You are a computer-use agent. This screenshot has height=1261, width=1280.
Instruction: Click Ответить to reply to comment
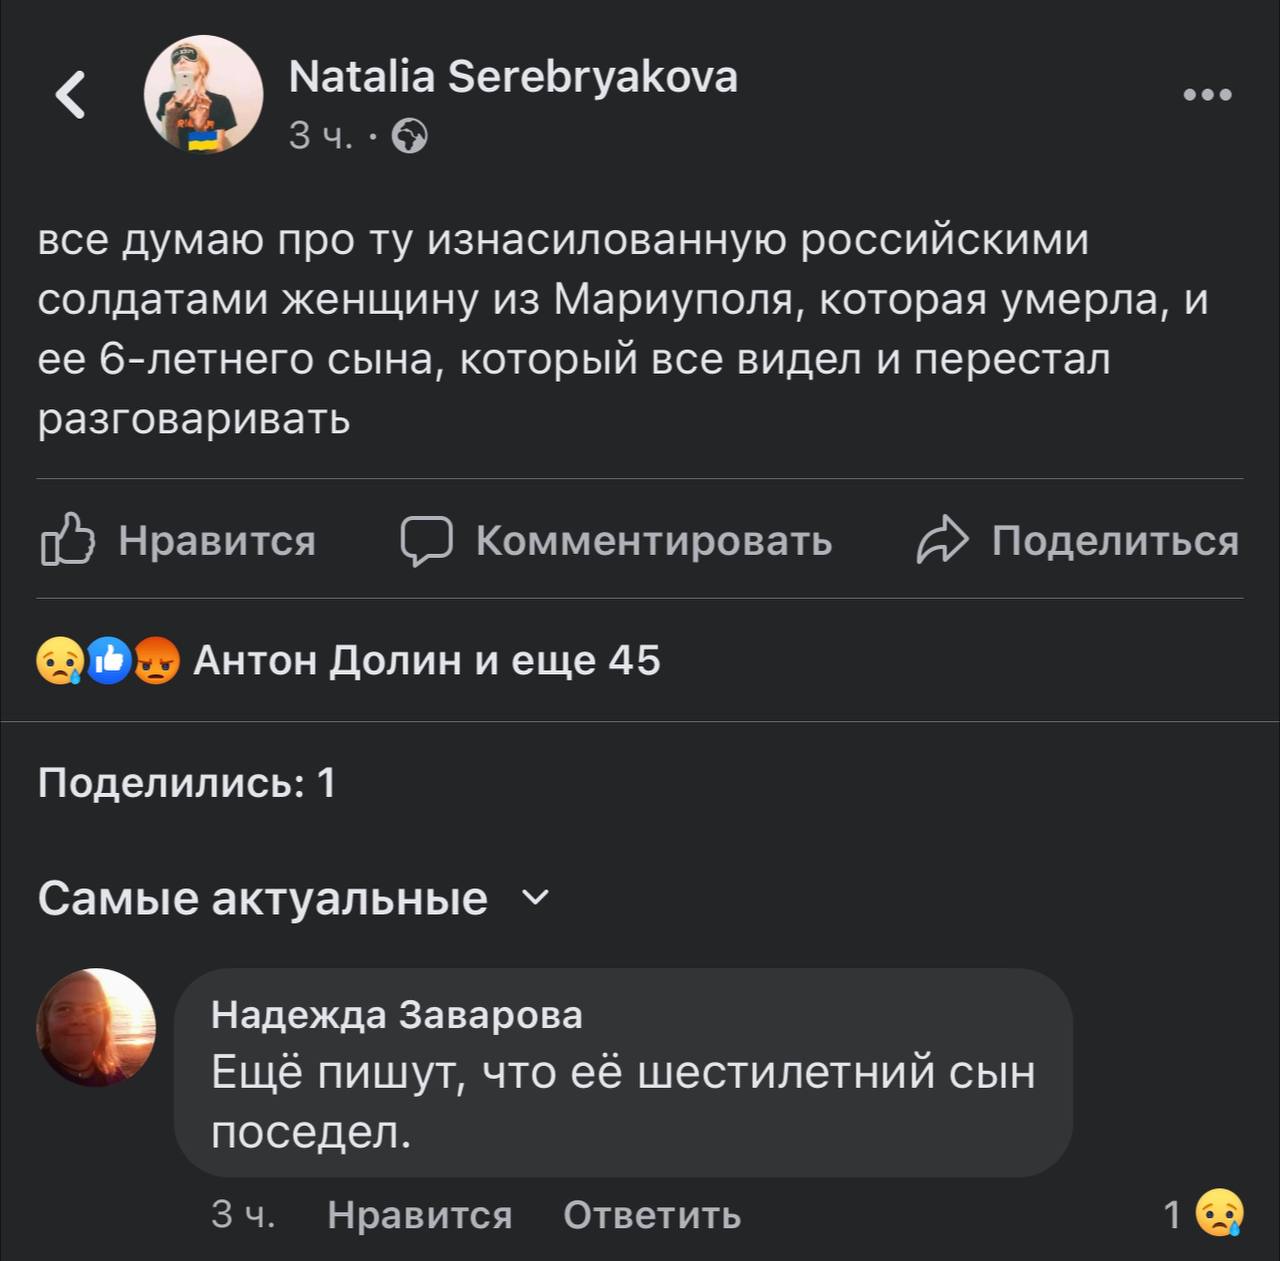point(651,1214)
